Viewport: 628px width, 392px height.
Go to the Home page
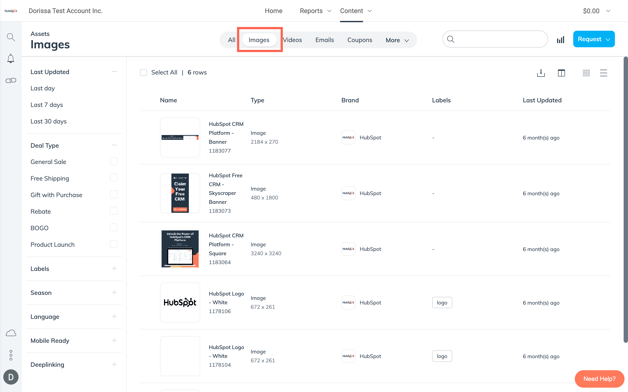(x=273, y=11)
